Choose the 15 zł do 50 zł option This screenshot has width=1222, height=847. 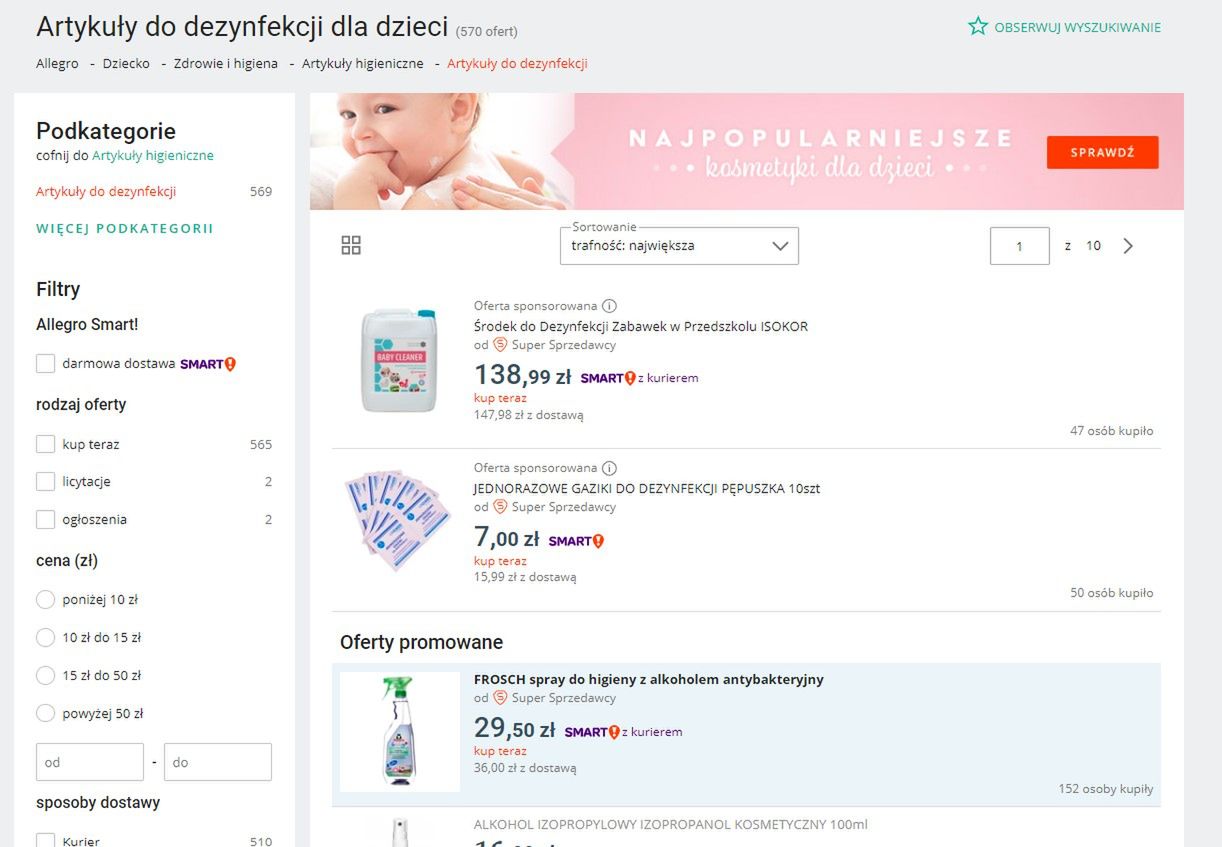pos(46,676)
